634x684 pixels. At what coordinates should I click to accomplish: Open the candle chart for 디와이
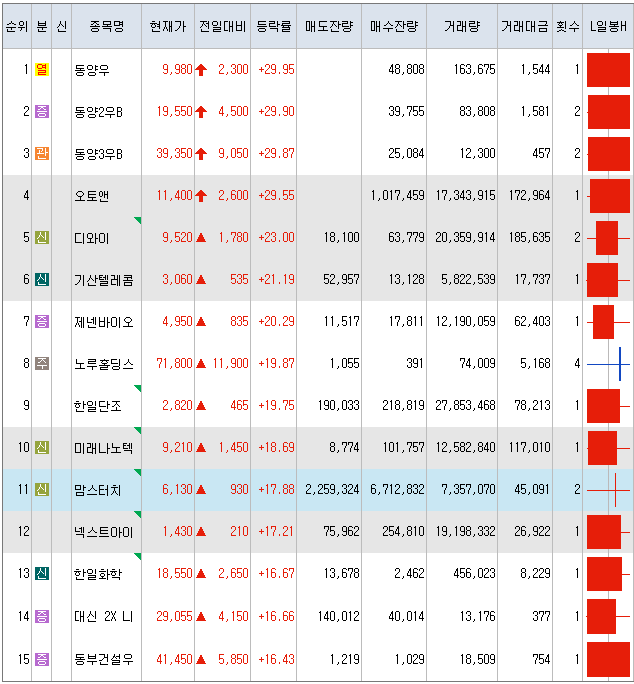pyautogui.click(x=608, y=238)
